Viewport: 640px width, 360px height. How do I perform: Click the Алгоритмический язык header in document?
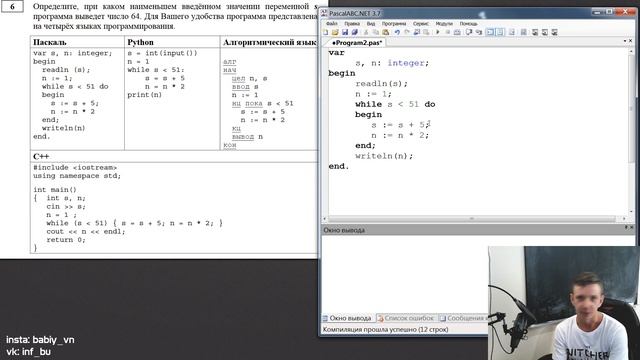pyautogui.click(x=269, y=42)
